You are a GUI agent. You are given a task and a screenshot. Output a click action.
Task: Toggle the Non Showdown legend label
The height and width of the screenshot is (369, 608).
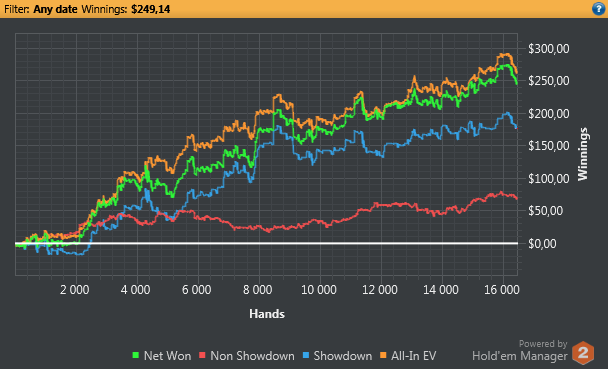[x=252, y=356]
